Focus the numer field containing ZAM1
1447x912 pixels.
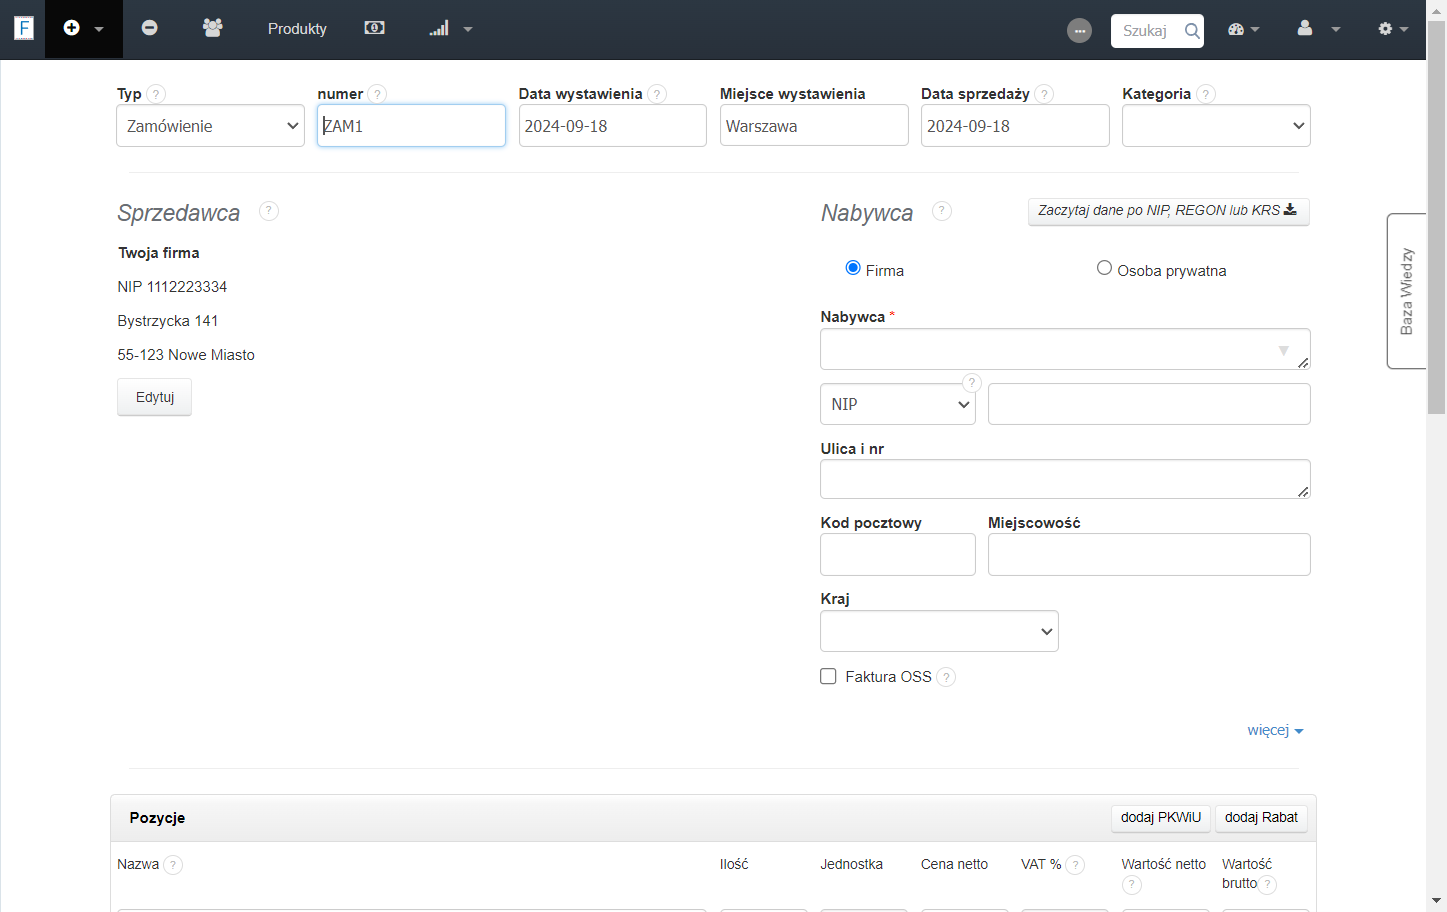point(411,126)
